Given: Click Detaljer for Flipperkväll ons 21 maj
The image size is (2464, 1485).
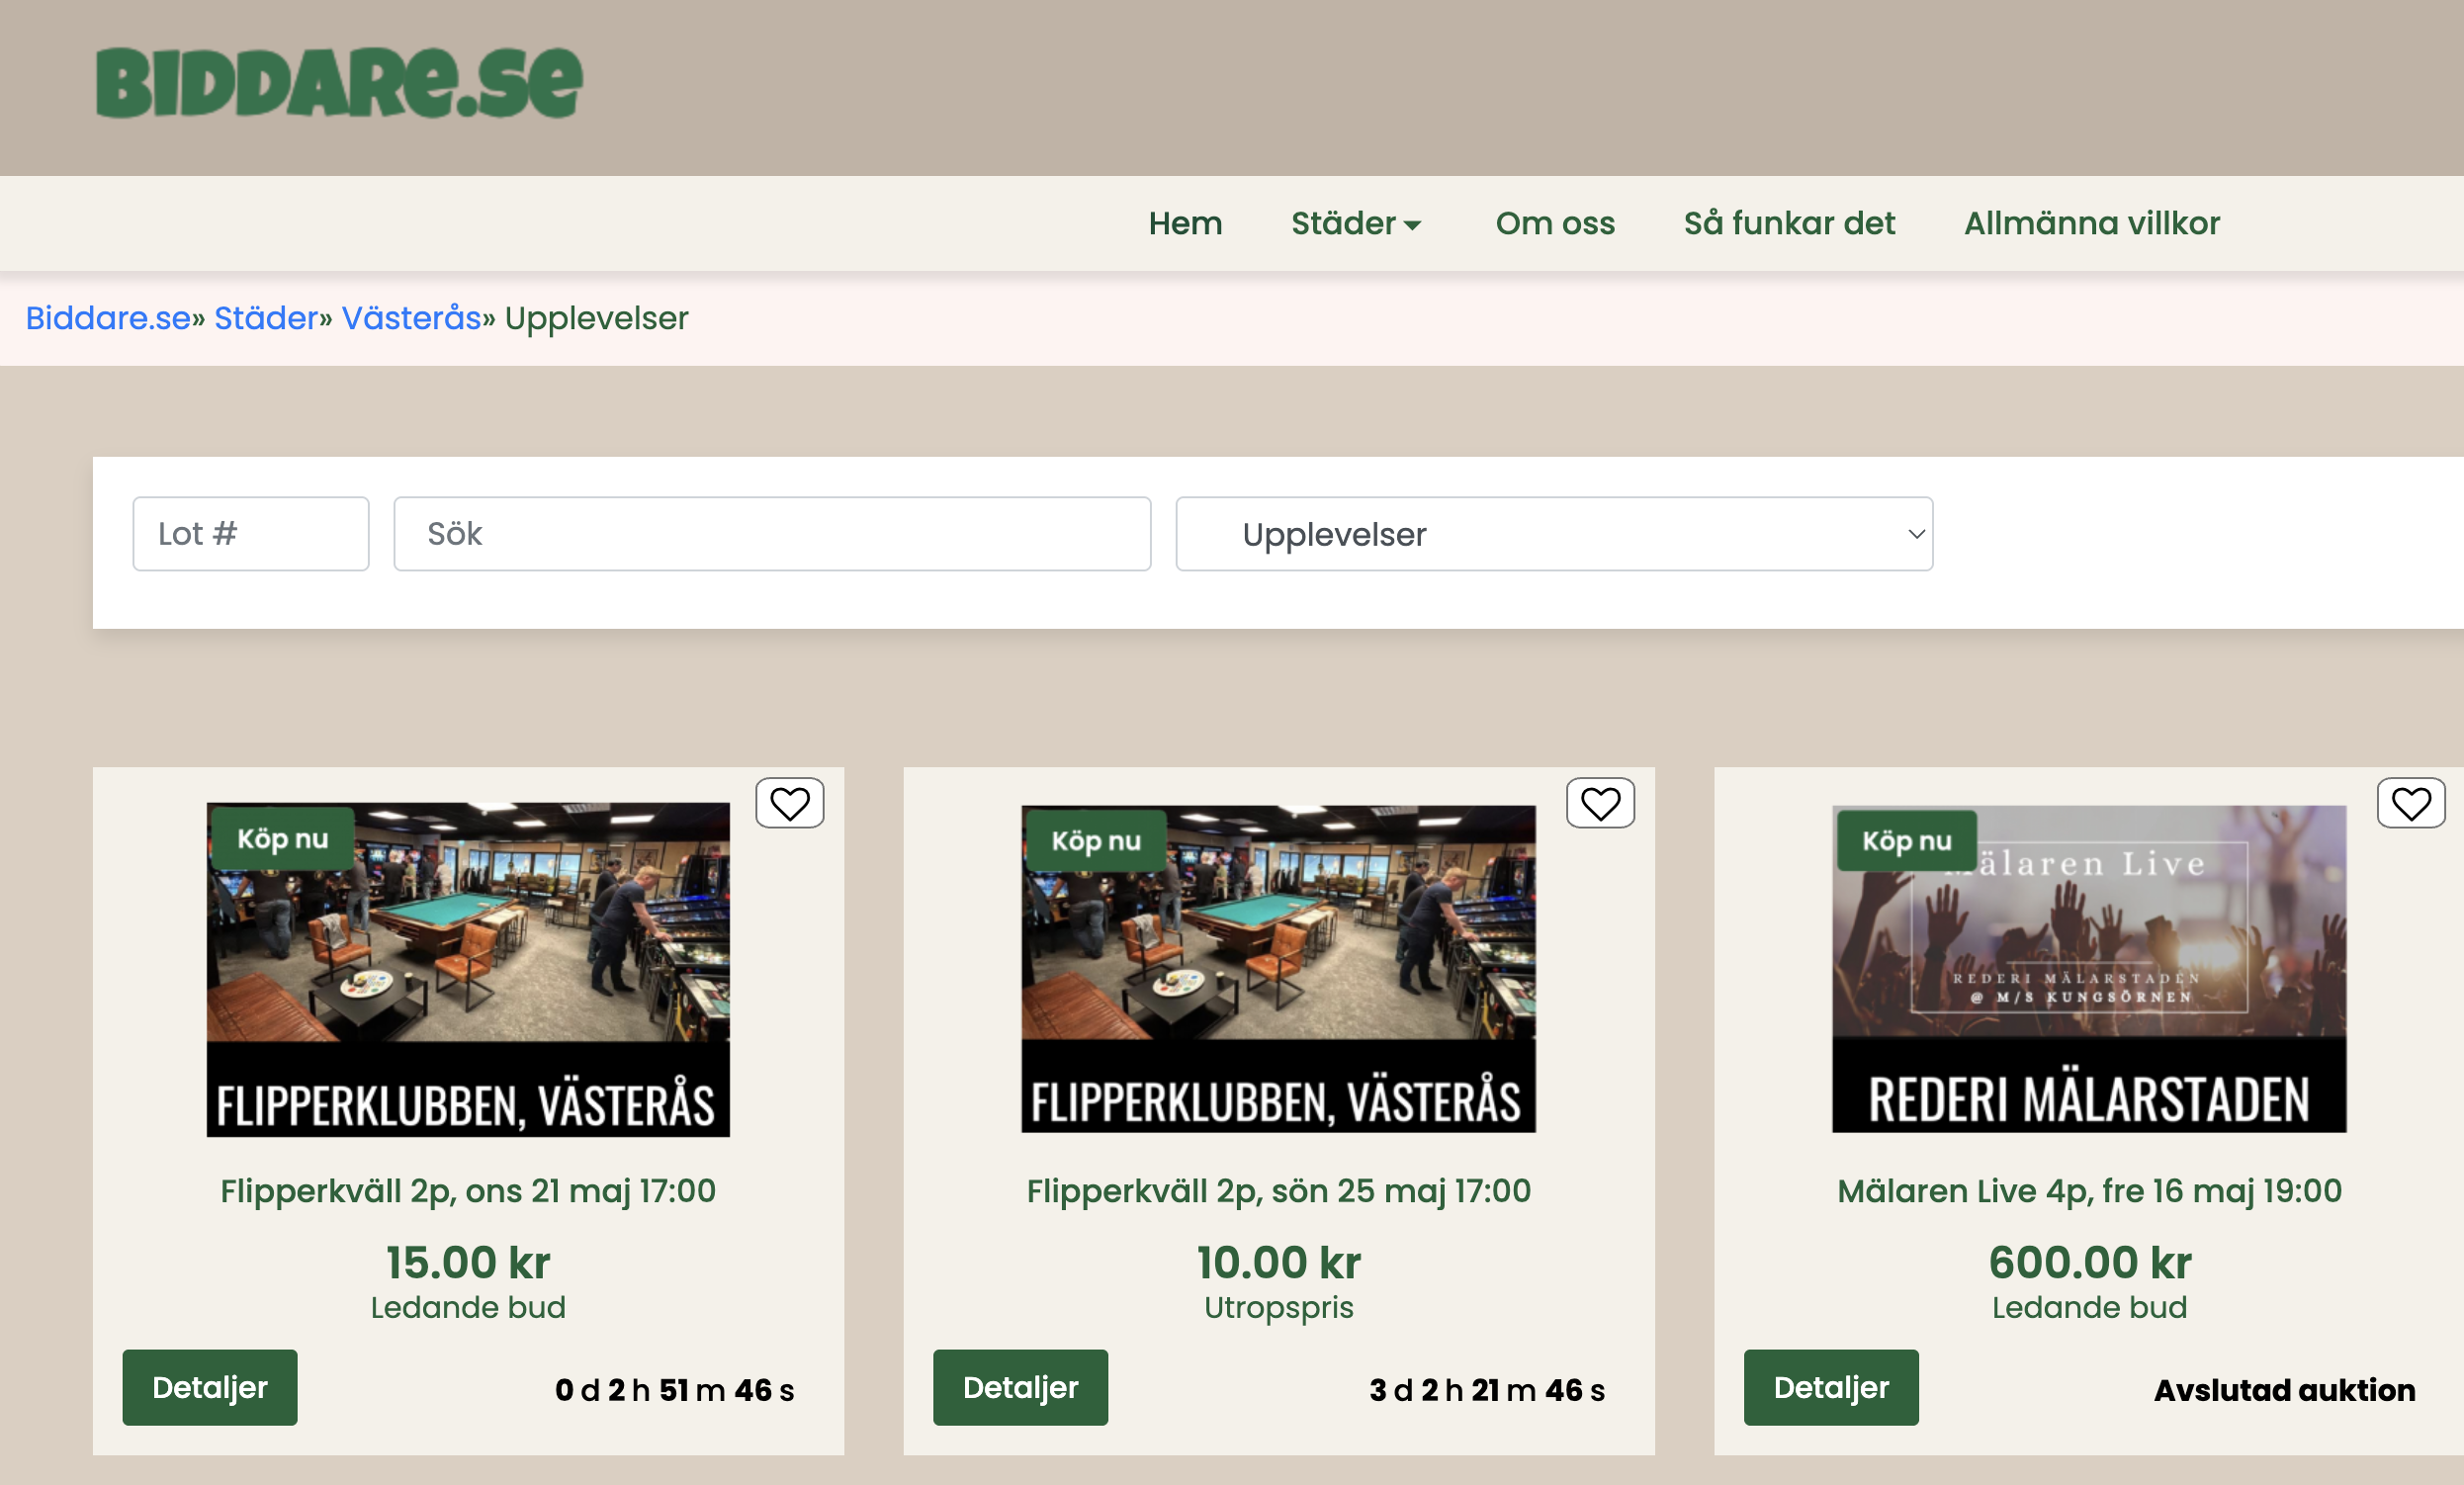Looking at the screenshot, I should 209,1387.
